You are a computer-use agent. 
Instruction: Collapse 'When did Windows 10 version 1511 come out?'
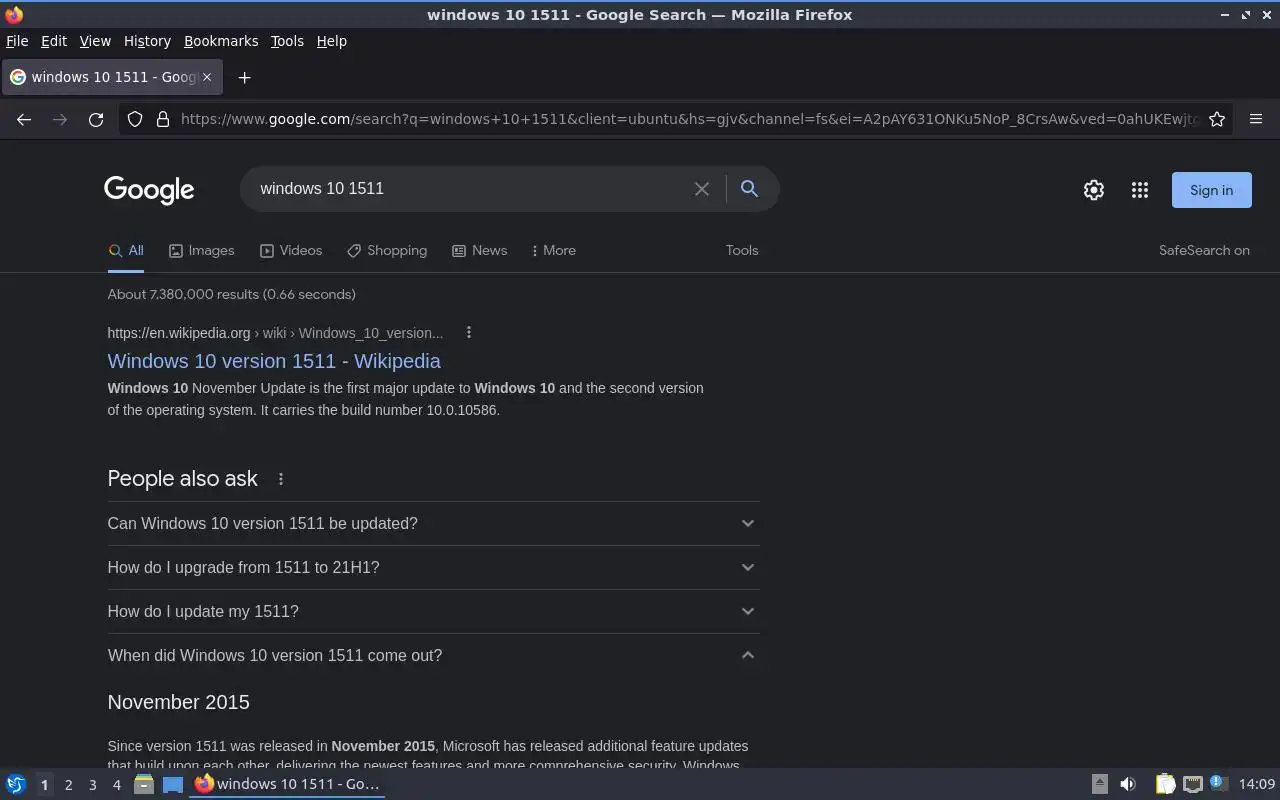[433, 655]
